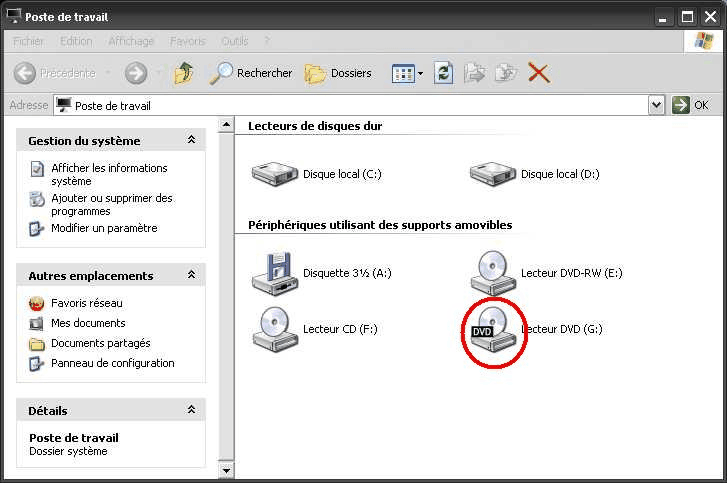The width and height of the screenshot is (727, 483).
Task: Open the Outils menu
Action: (x=235, y=42)
